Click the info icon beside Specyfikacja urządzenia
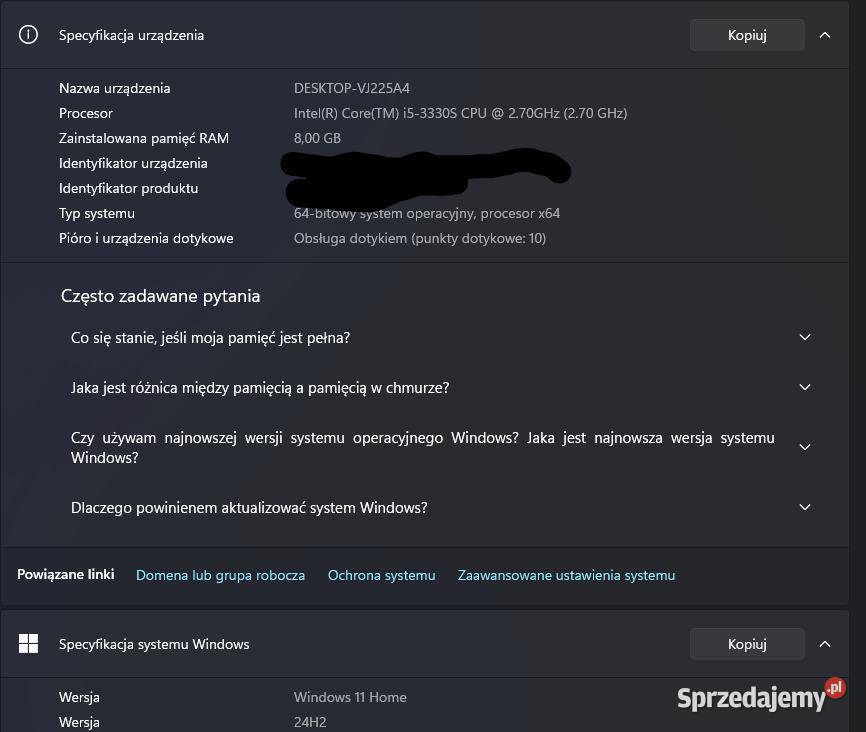The width and height of the screenshot is (866, 732). point(27,35)
